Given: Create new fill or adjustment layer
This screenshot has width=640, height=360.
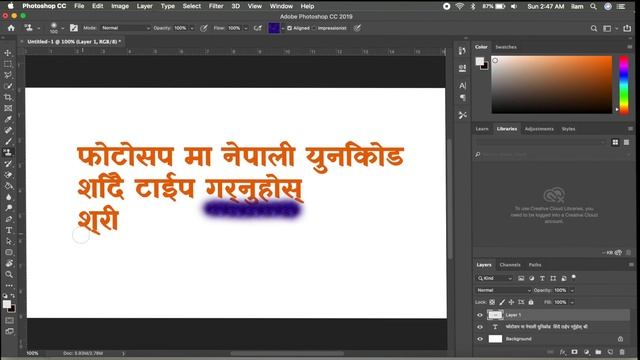Looking at the screenshot, I should [x=587, y=352].
